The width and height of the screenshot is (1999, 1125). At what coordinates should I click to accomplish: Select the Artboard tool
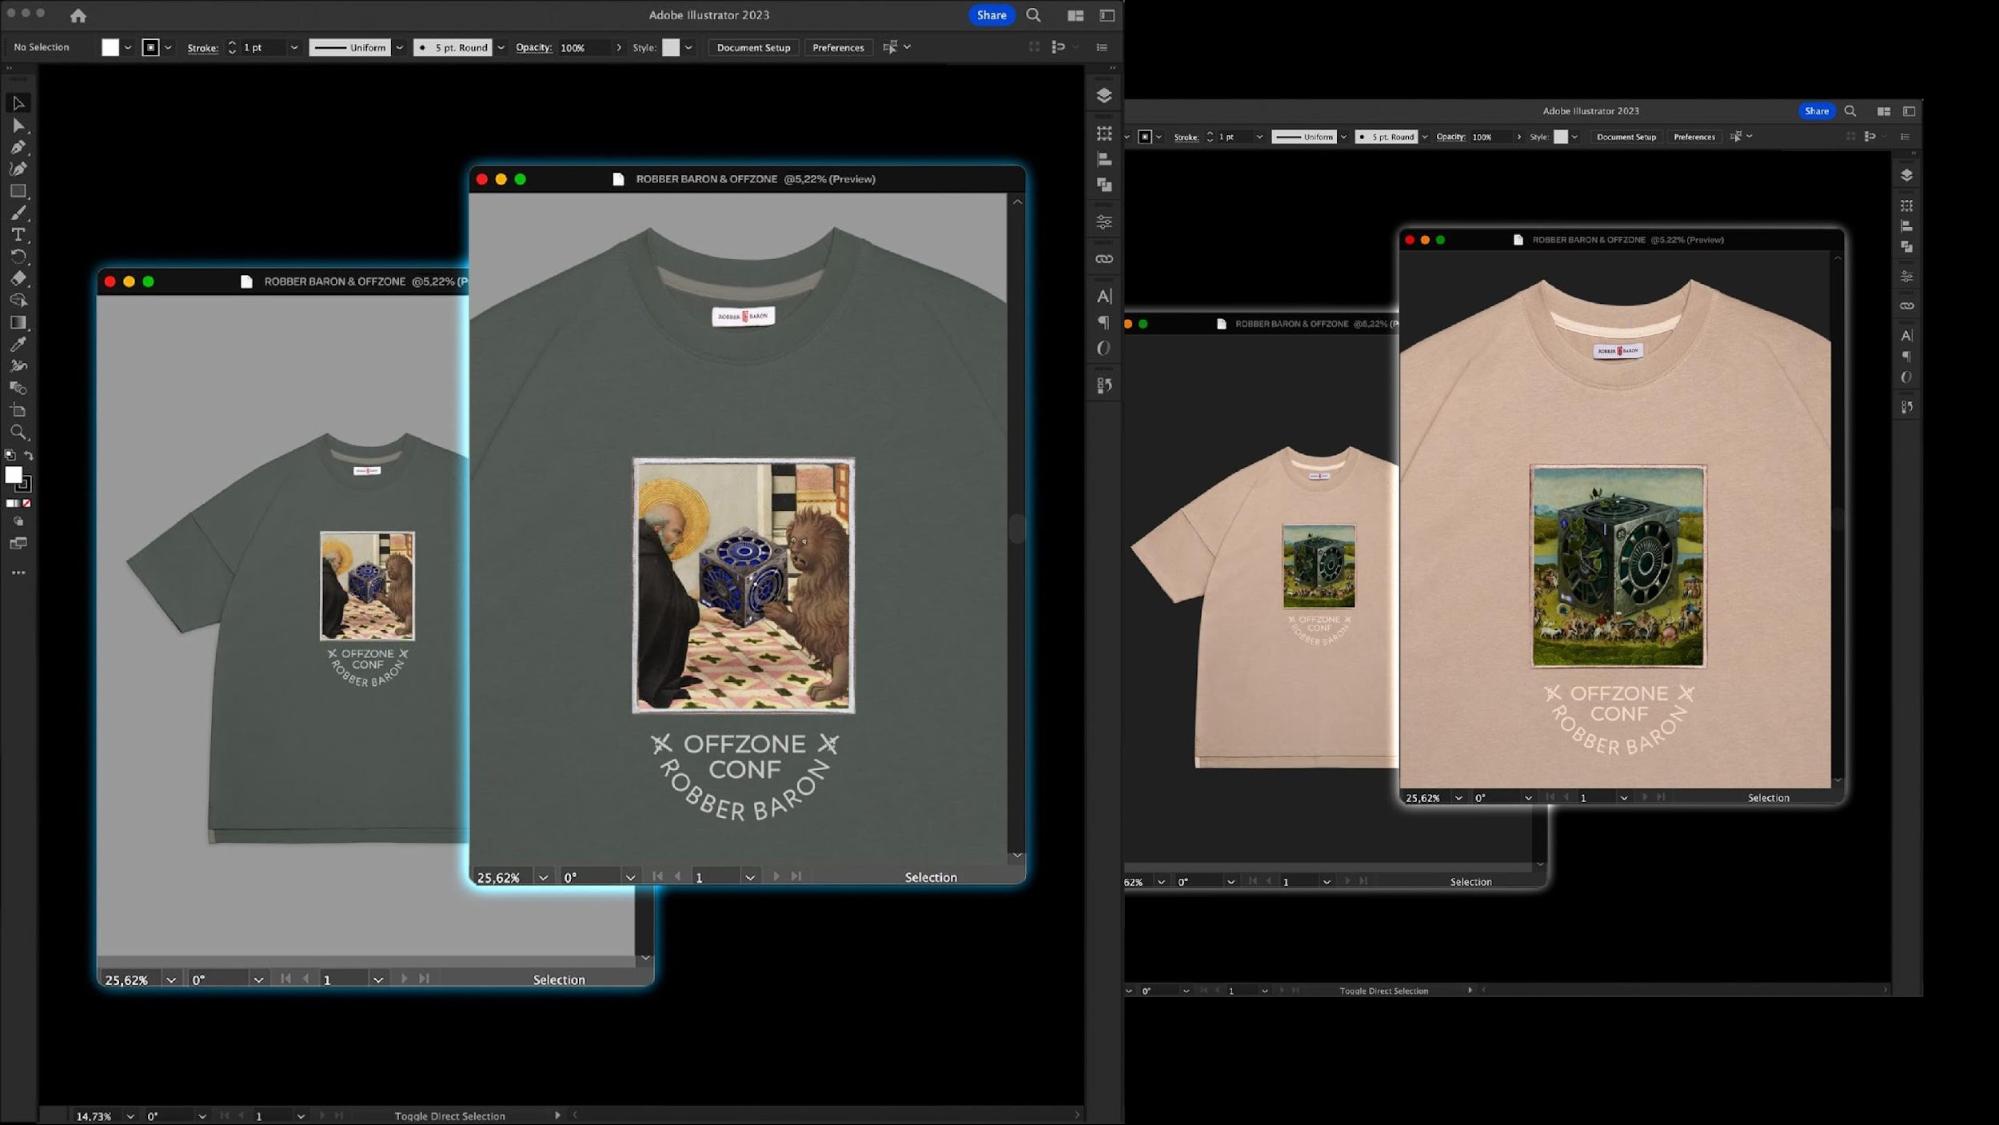(18, 410)
